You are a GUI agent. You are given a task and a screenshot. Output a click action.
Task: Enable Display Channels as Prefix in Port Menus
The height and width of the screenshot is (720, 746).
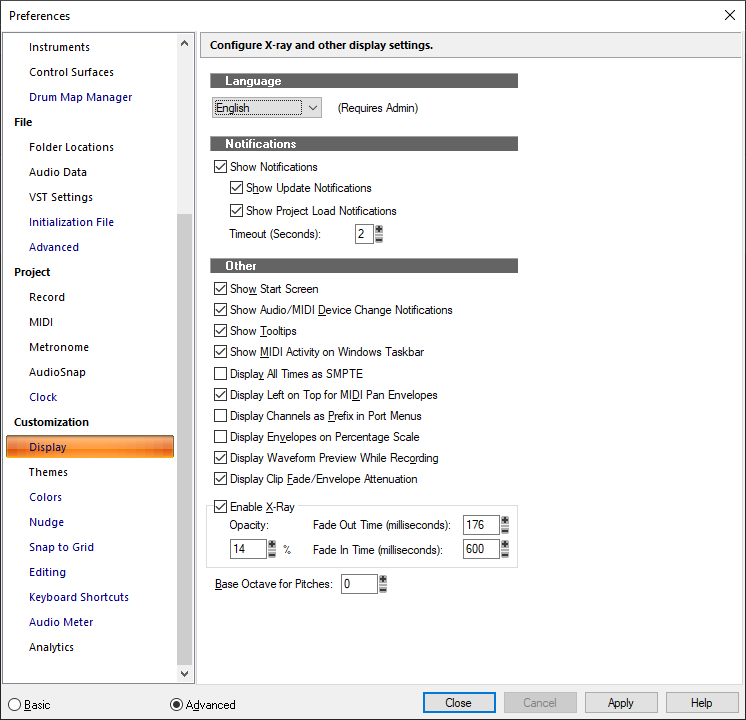tap(220, 415)
